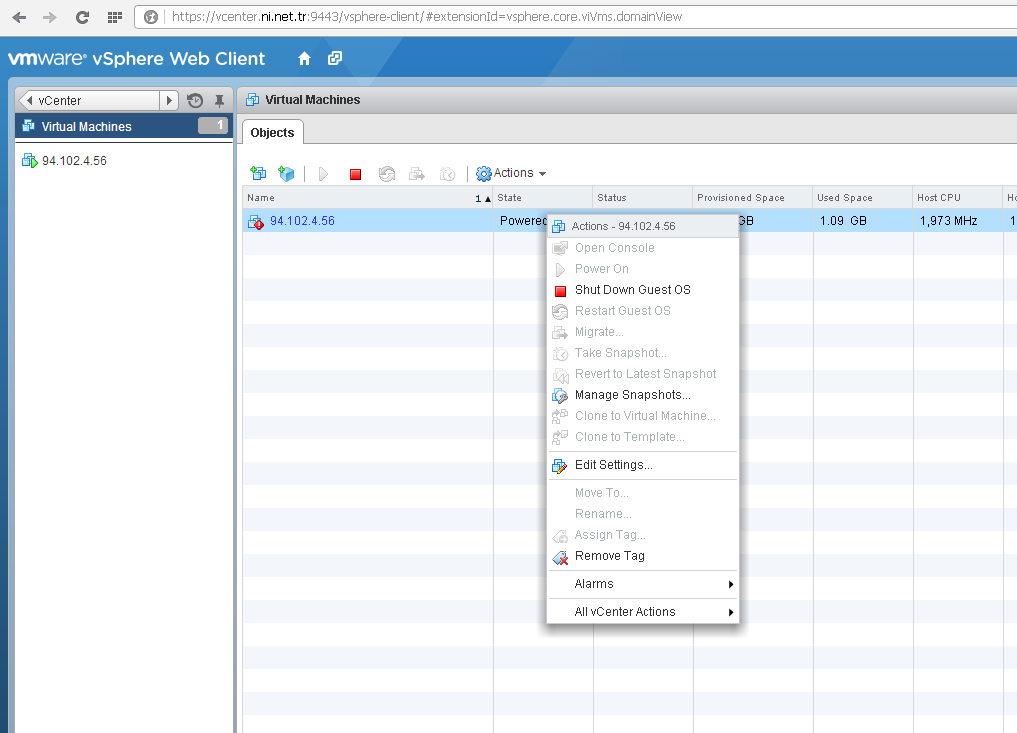This screenshot has width=1017, height=733.
Task: Go back in the browser
Action: 19,18
